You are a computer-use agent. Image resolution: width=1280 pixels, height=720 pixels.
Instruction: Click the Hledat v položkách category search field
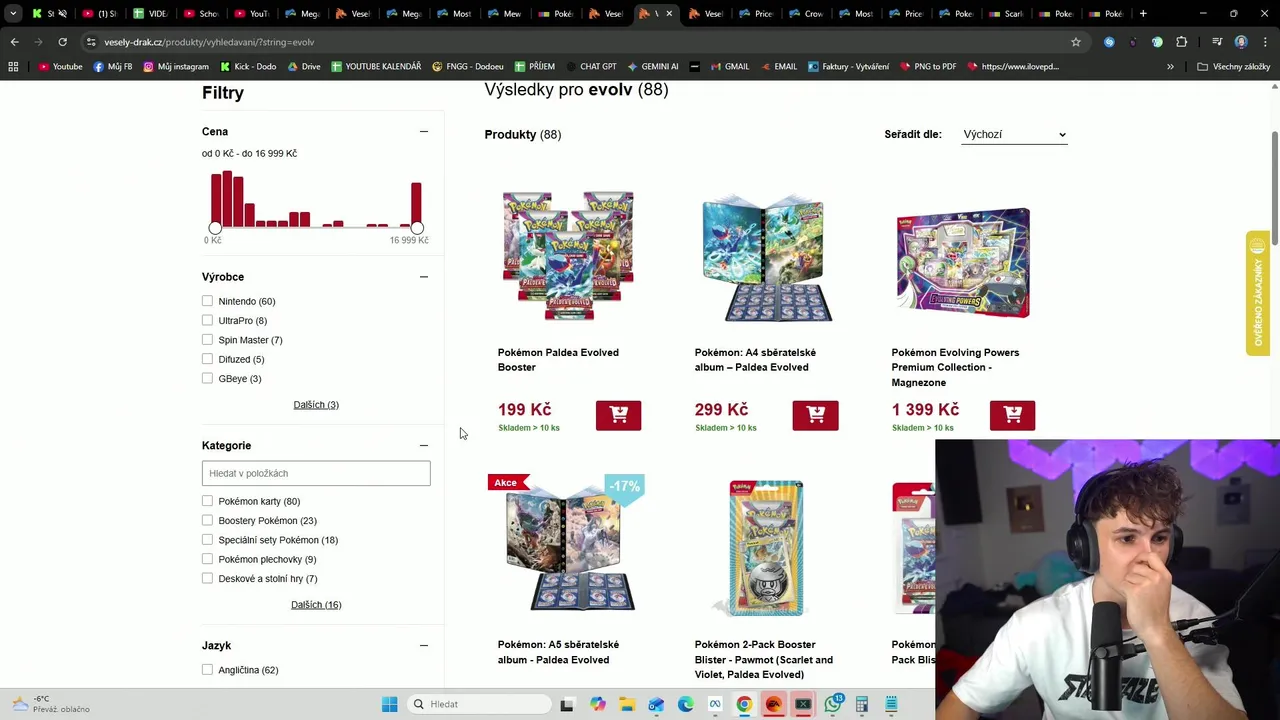[316, 473]
